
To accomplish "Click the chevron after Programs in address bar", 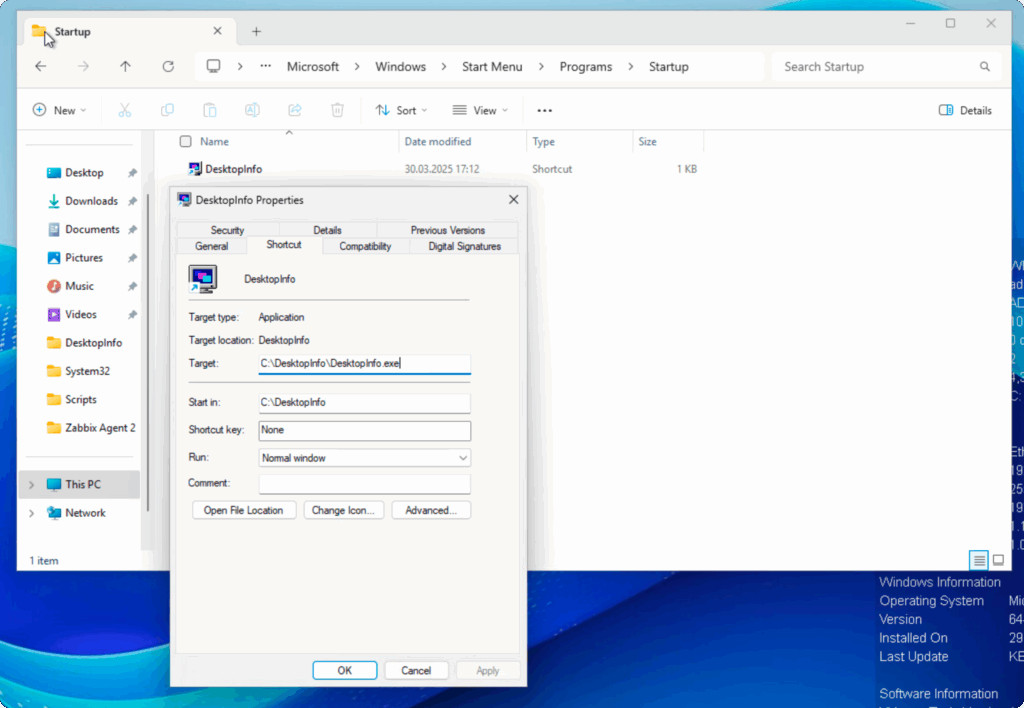I will coord(631,67).
